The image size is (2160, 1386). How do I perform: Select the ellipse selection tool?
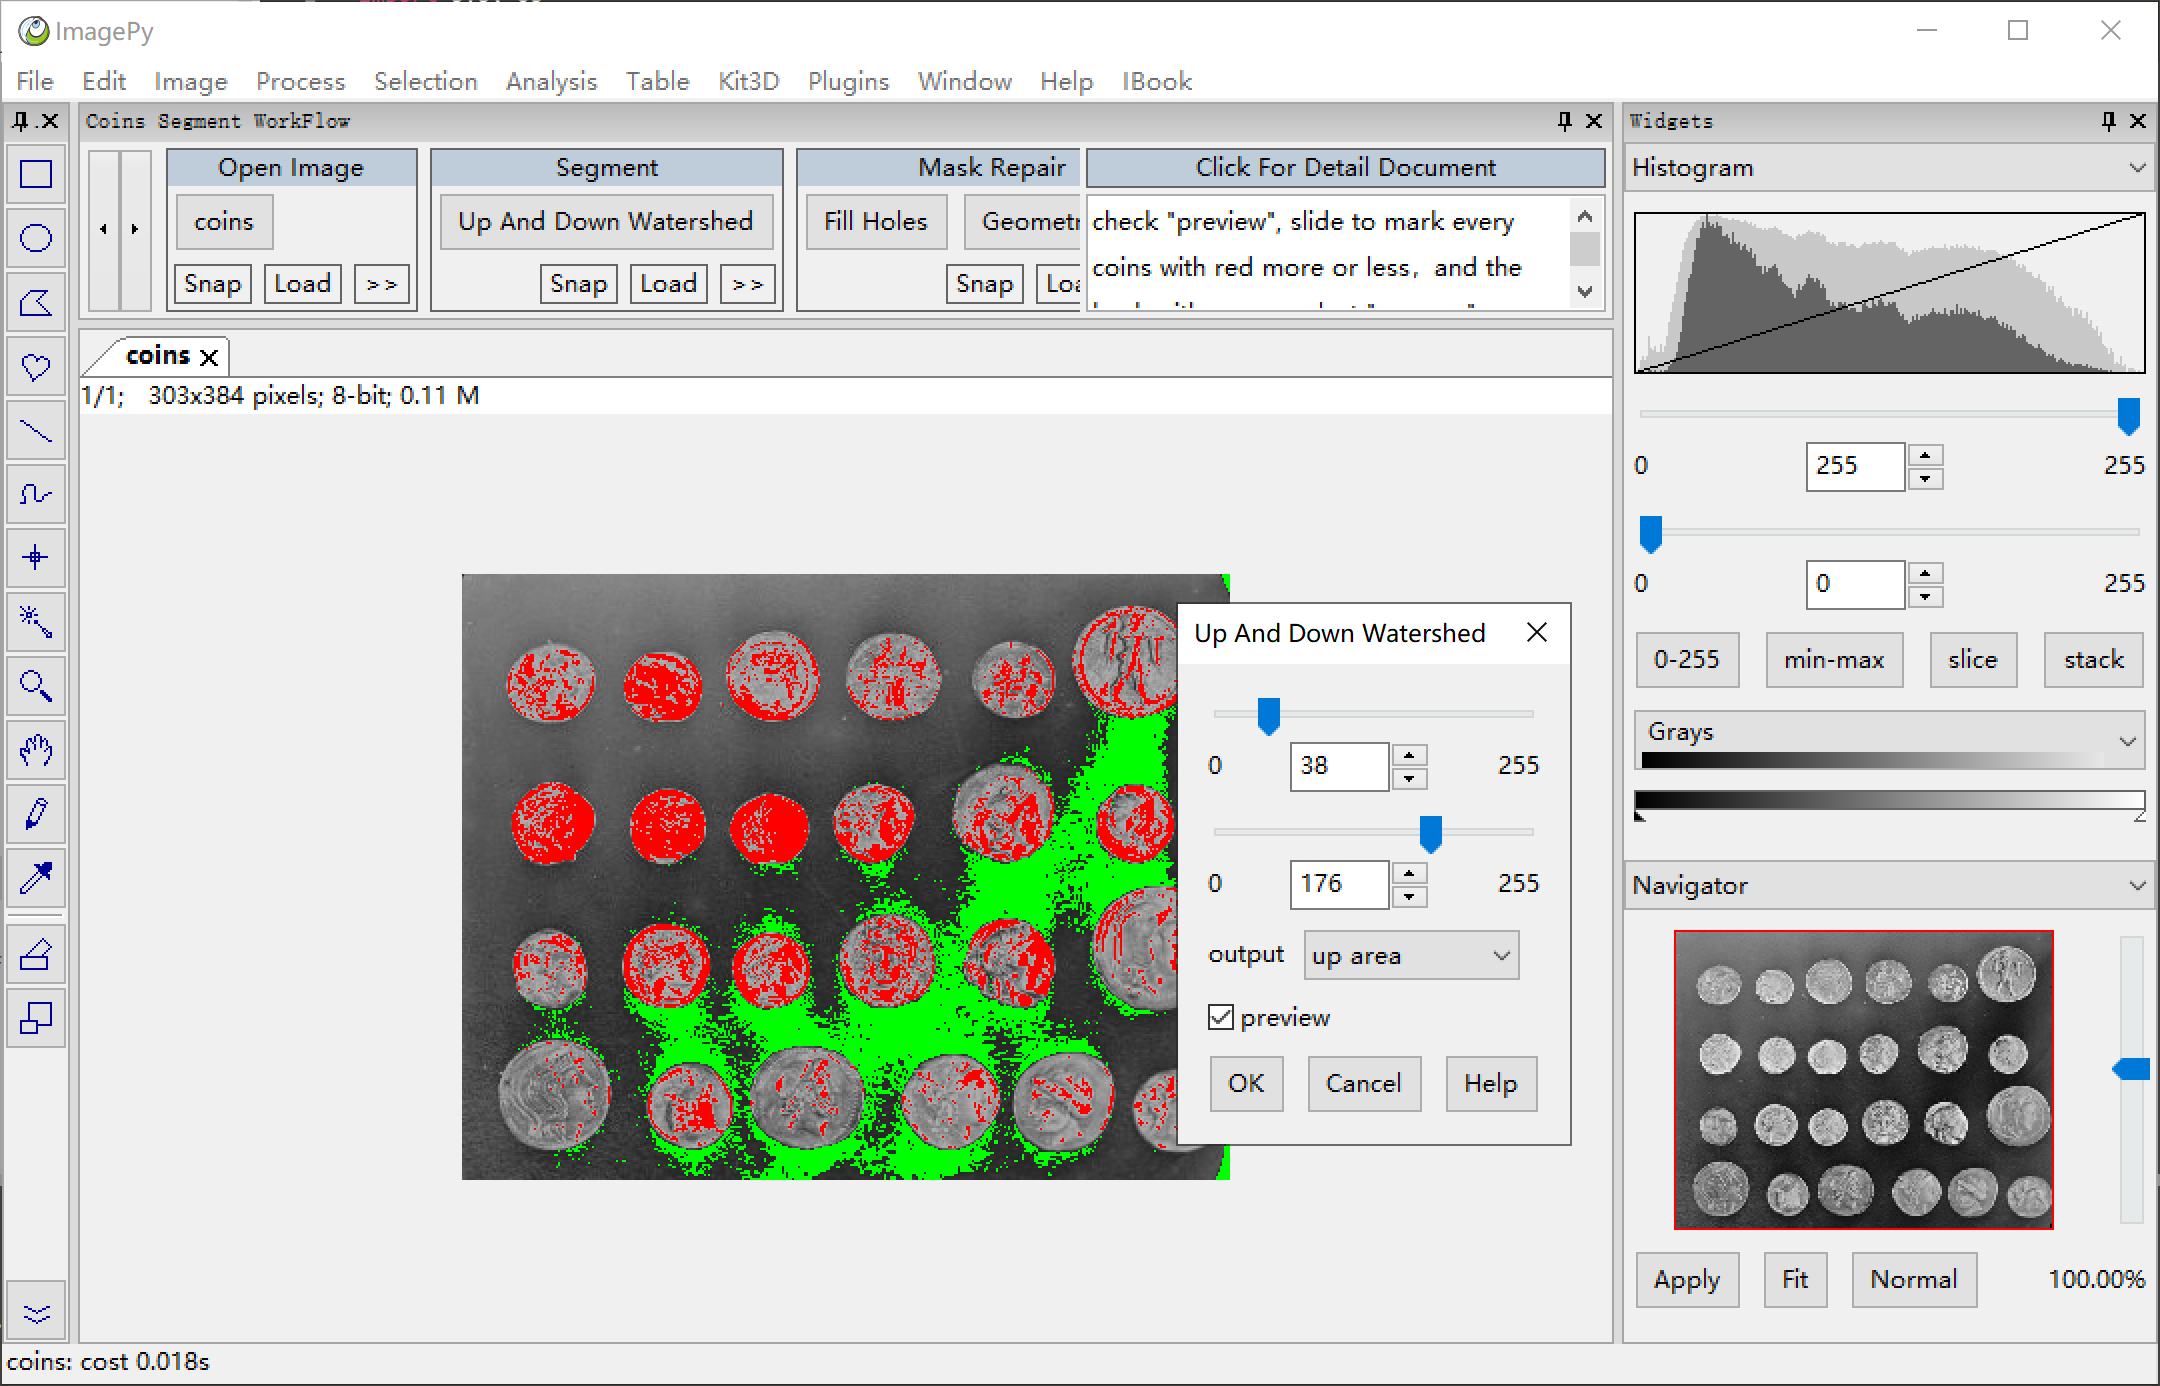pyautogui.click(x=36, y=239)
